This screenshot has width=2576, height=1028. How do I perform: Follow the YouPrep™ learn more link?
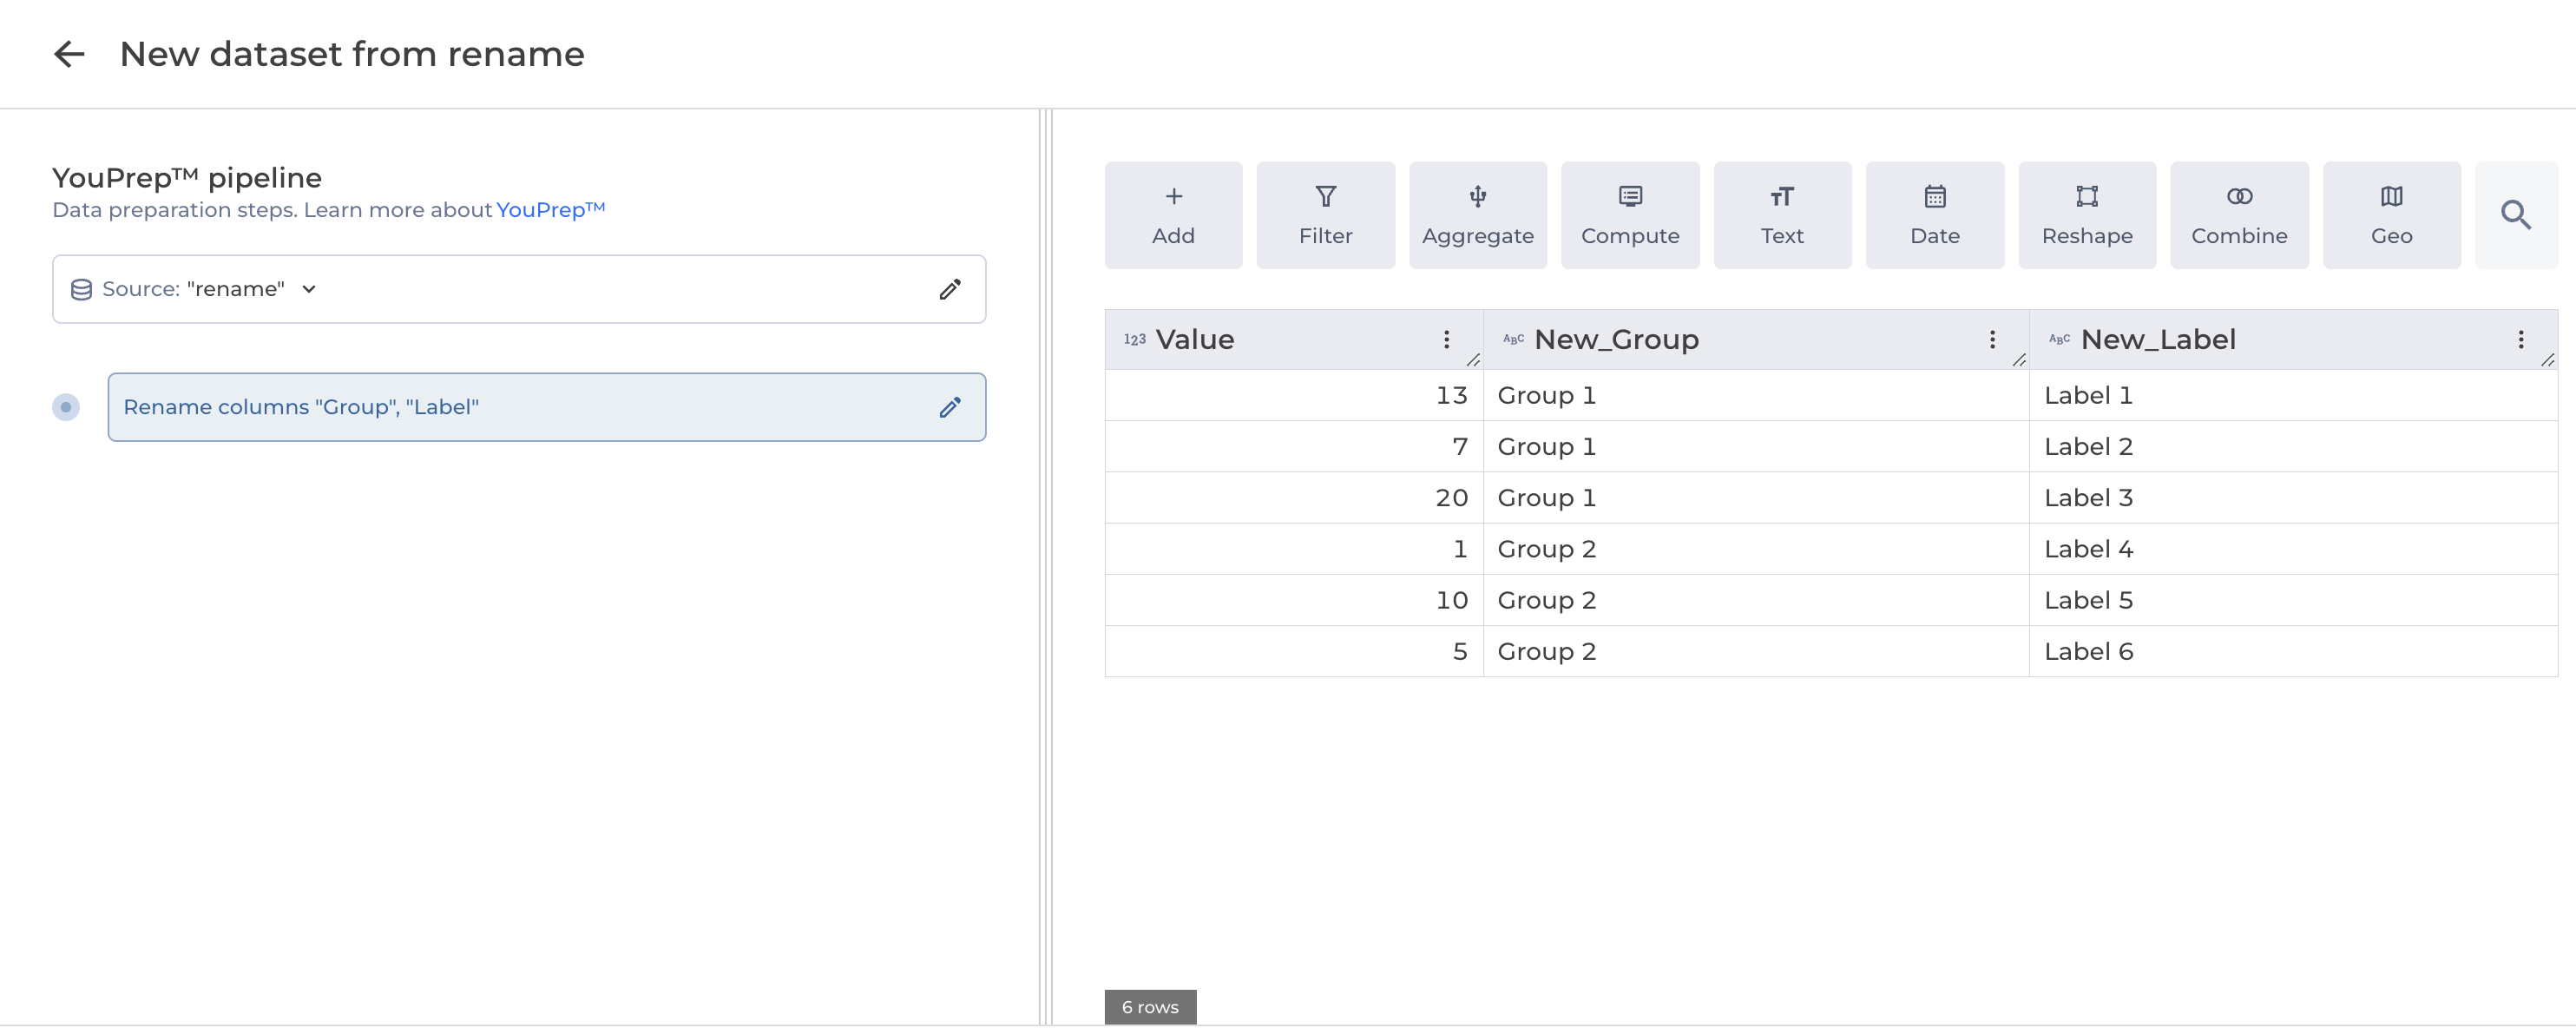click(550, 210)
